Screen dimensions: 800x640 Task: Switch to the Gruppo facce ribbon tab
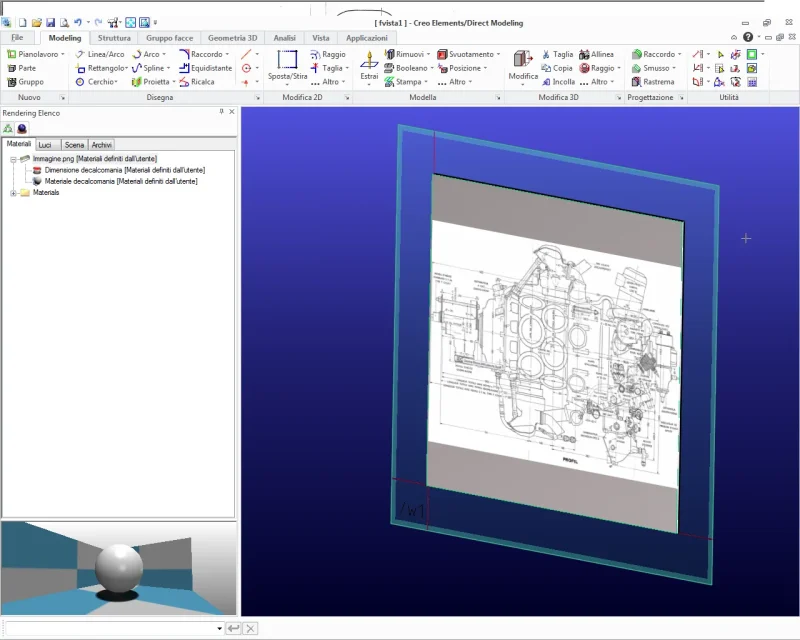(x=169, y=38)
